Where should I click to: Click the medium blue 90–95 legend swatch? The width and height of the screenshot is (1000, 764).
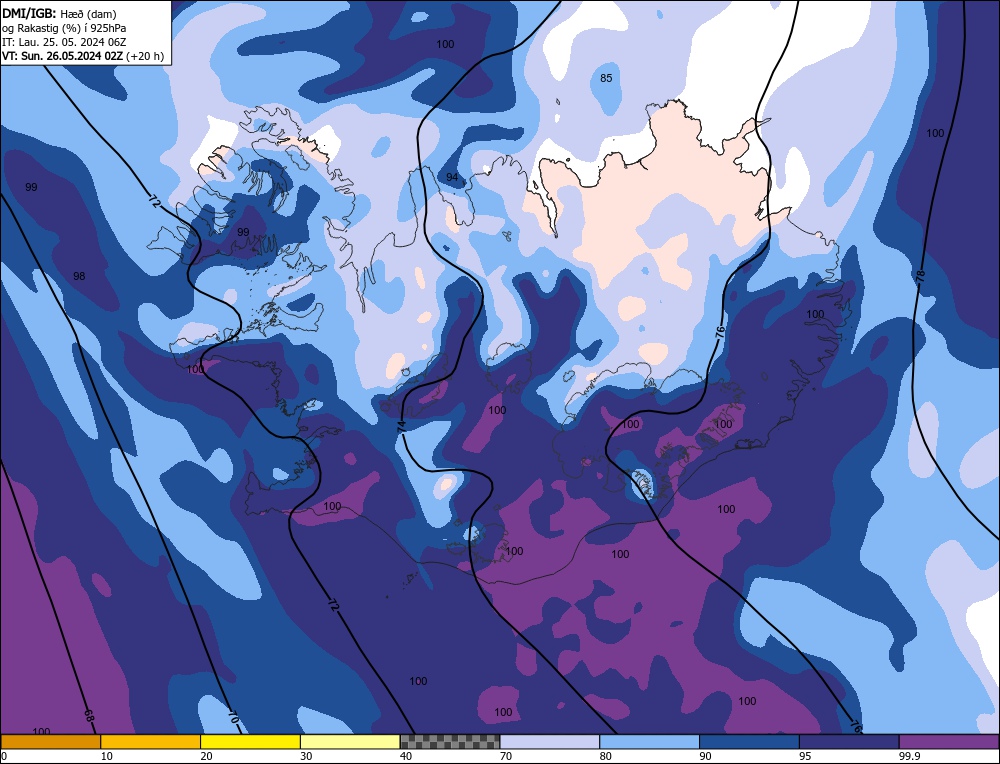click(749, 742)
